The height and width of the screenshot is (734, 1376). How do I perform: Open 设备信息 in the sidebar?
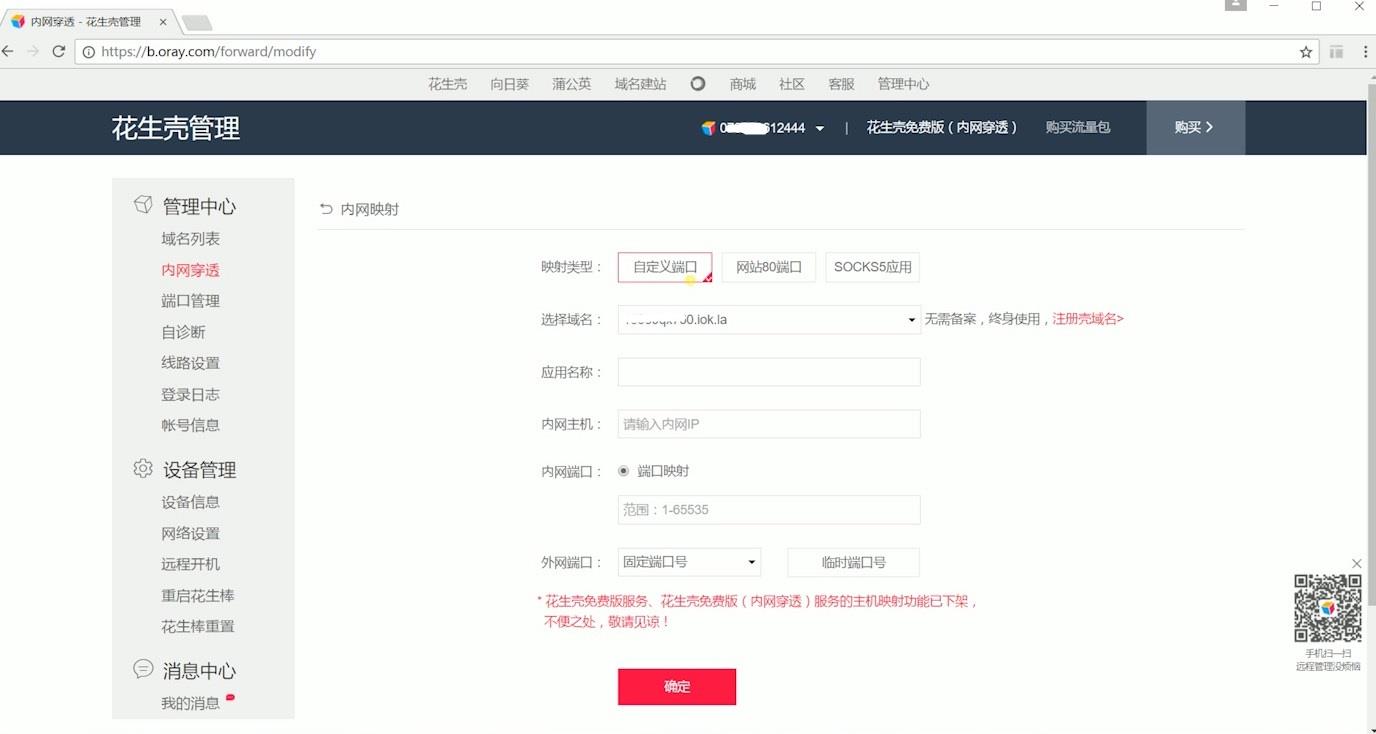(x=190, y=502)
